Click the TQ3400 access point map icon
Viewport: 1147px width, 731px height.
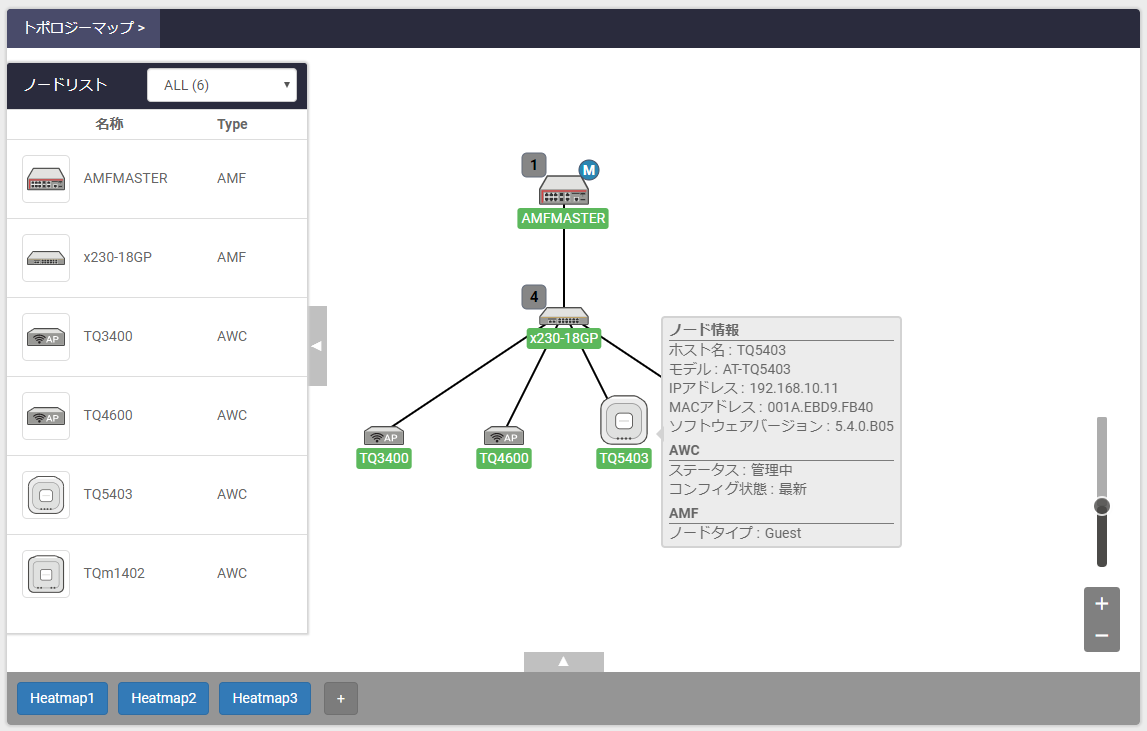384,437
